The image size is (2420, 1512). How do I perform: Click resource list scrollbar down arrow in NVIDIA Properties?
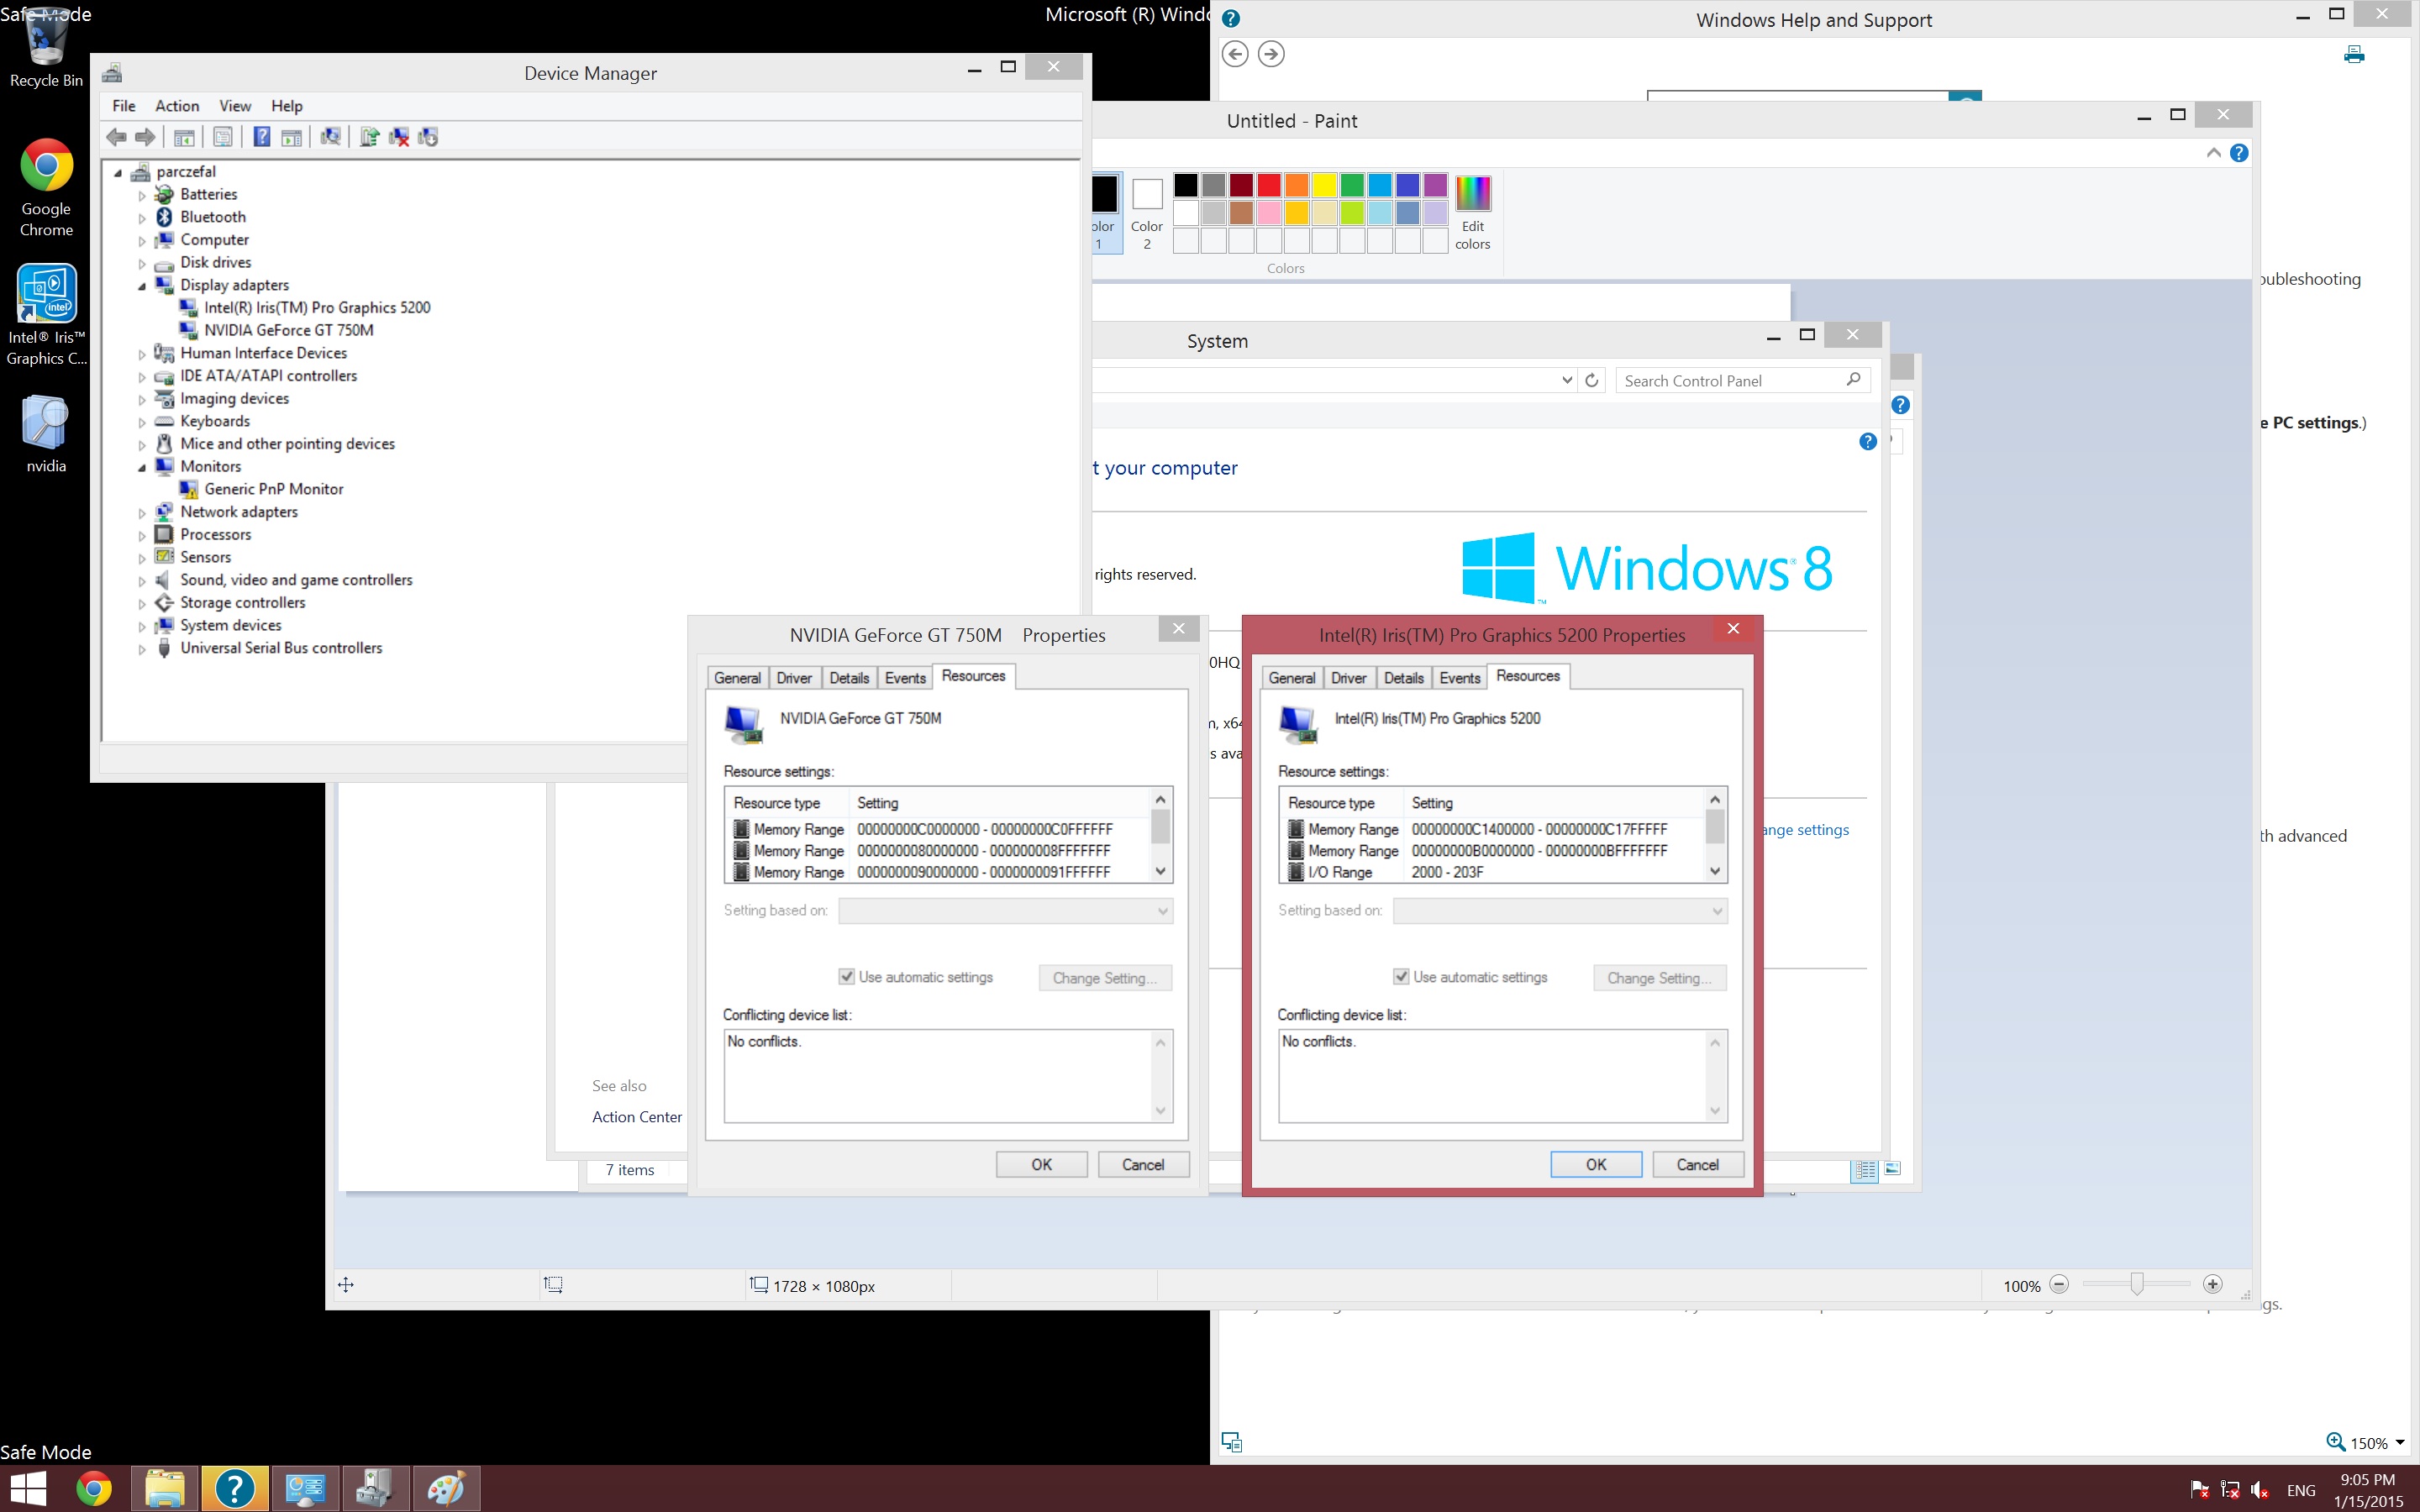(x=1160, y=871)
